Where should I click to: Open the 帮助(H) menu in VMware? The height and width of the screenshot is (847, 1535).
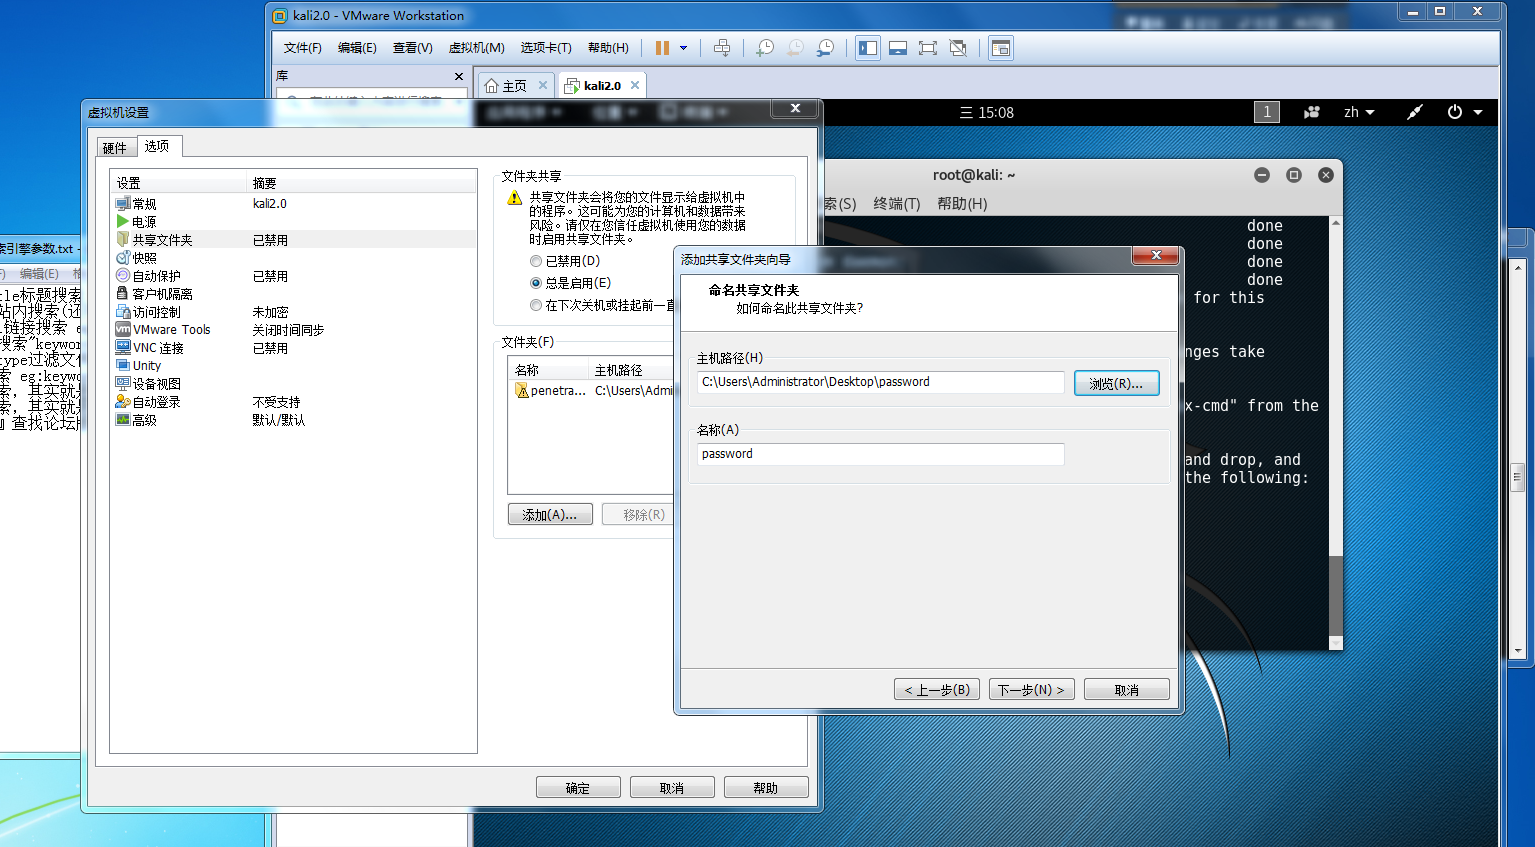pyautogui.click(x=608, y=48)
